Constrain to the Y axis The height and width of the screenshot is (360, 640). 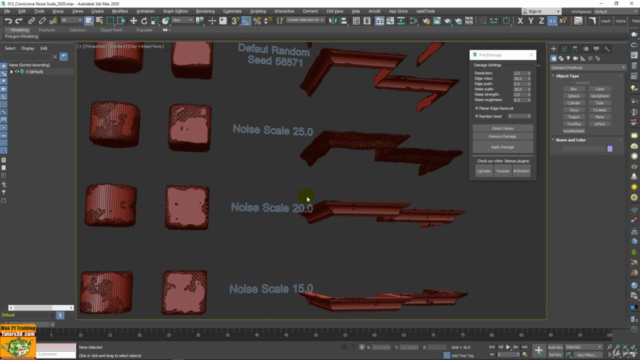(x=531, y=21)
